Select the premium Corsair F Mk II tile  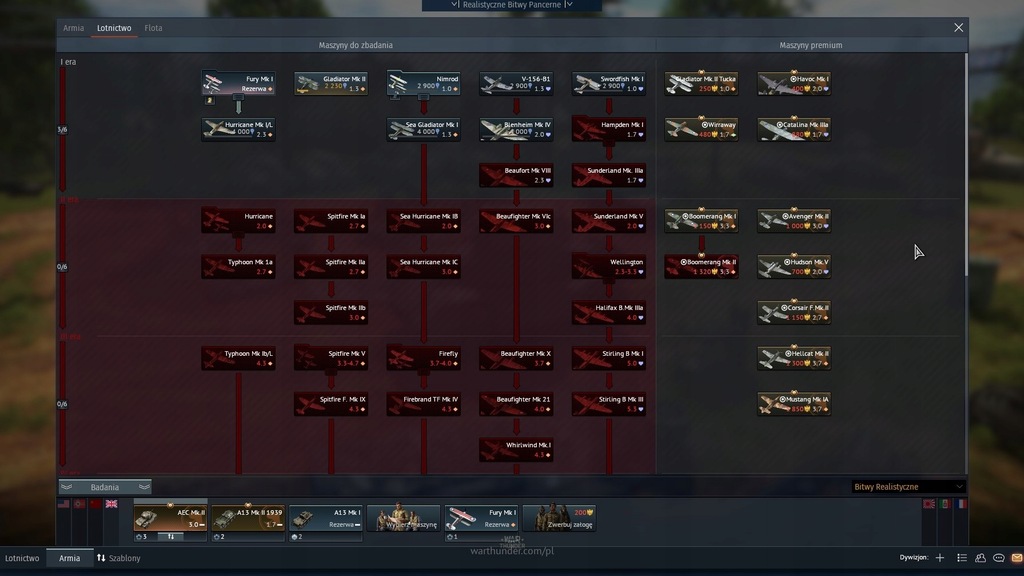pyautogui.click(x=794, y=312)
